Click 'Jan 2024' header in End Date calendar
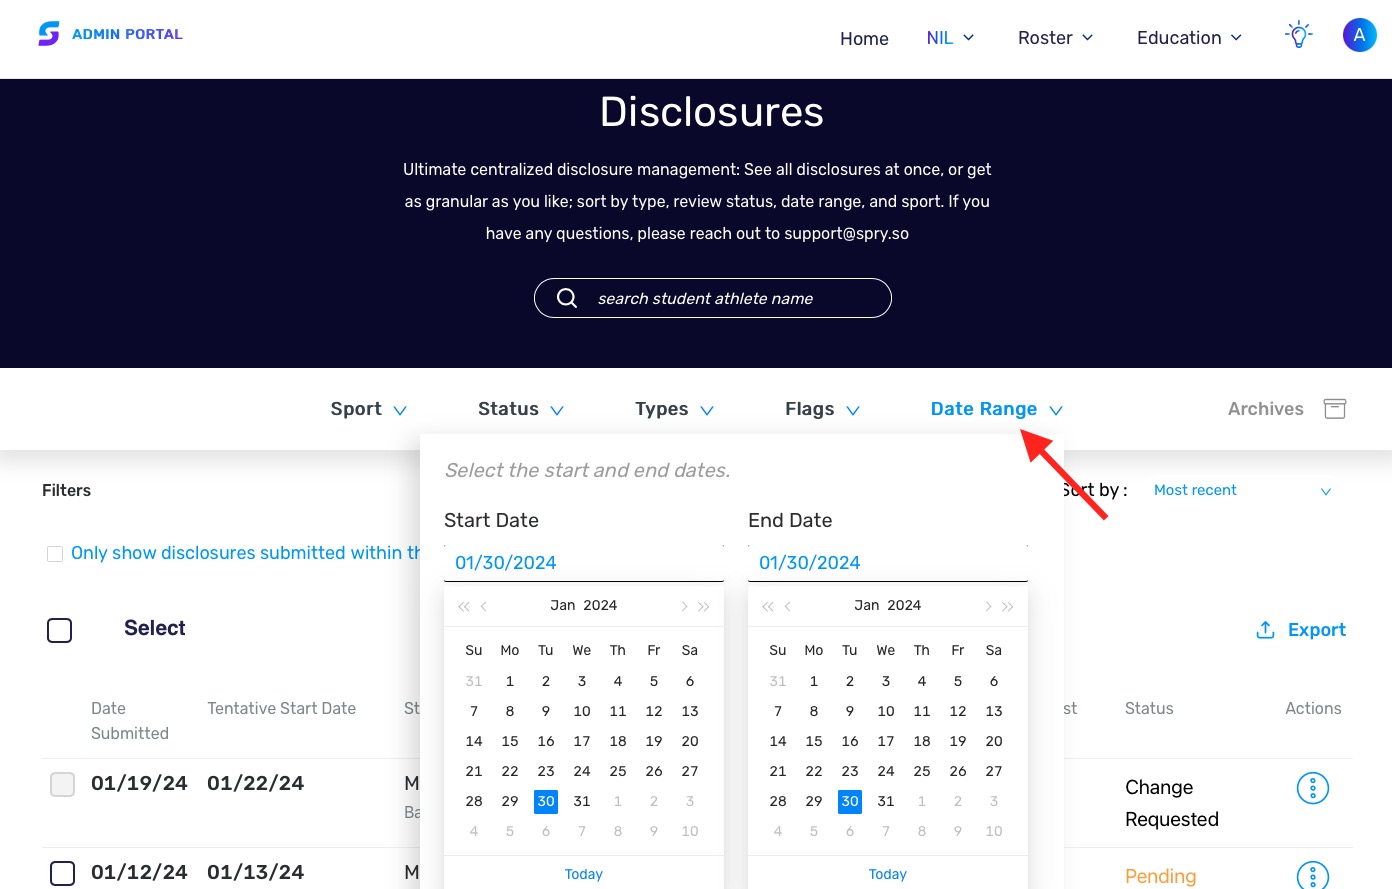1392x889 pixels. (888, 606)
